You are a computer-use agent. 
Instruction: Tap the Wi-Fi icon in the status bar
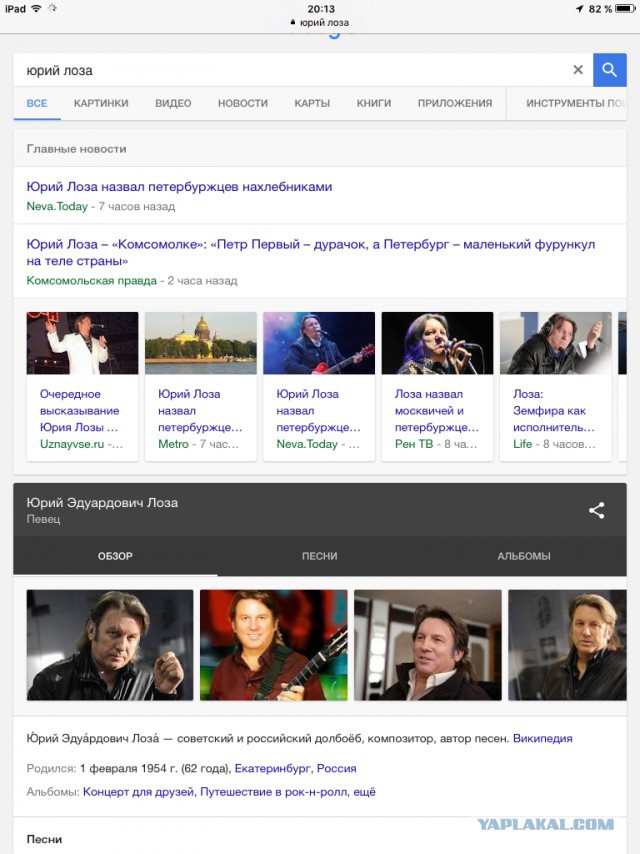coord(36,9)
